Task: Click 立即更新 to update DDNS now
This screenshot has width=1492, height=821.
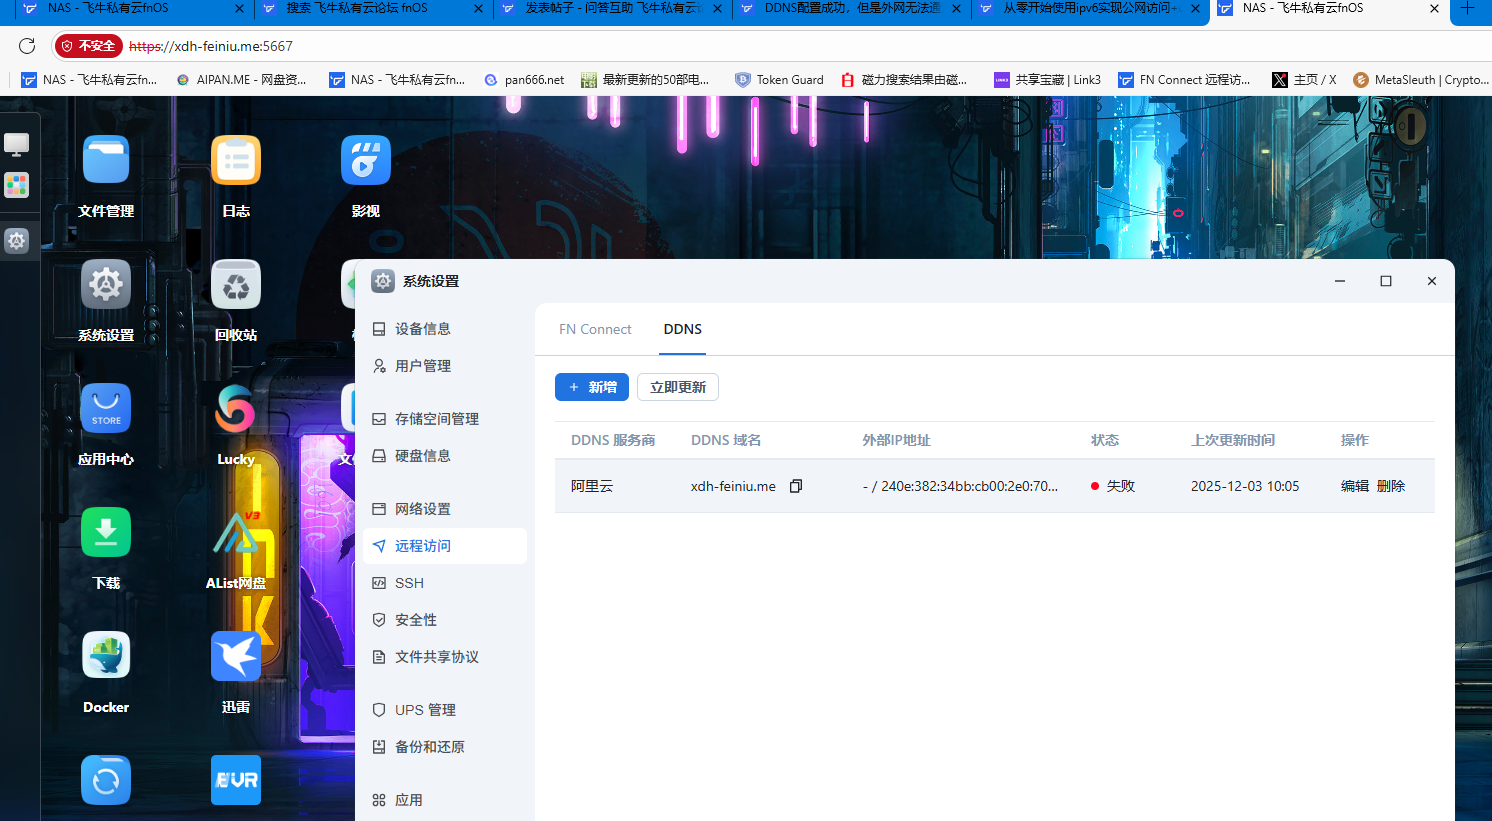Action: click(x=677, y=386)
